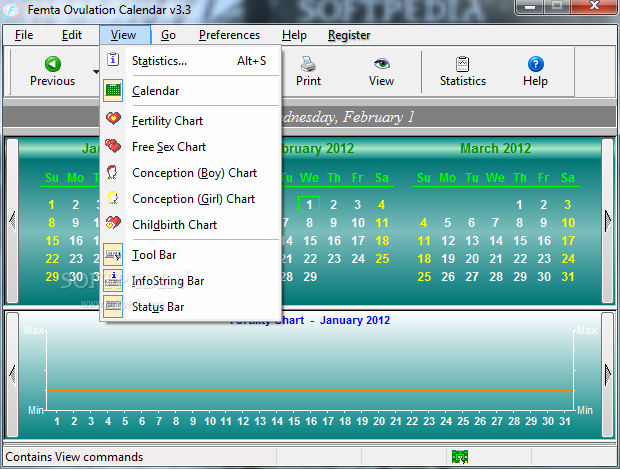Click the Conception (Girl) blonde head icon
The image size is (620, 469).
tap(113, 198)
